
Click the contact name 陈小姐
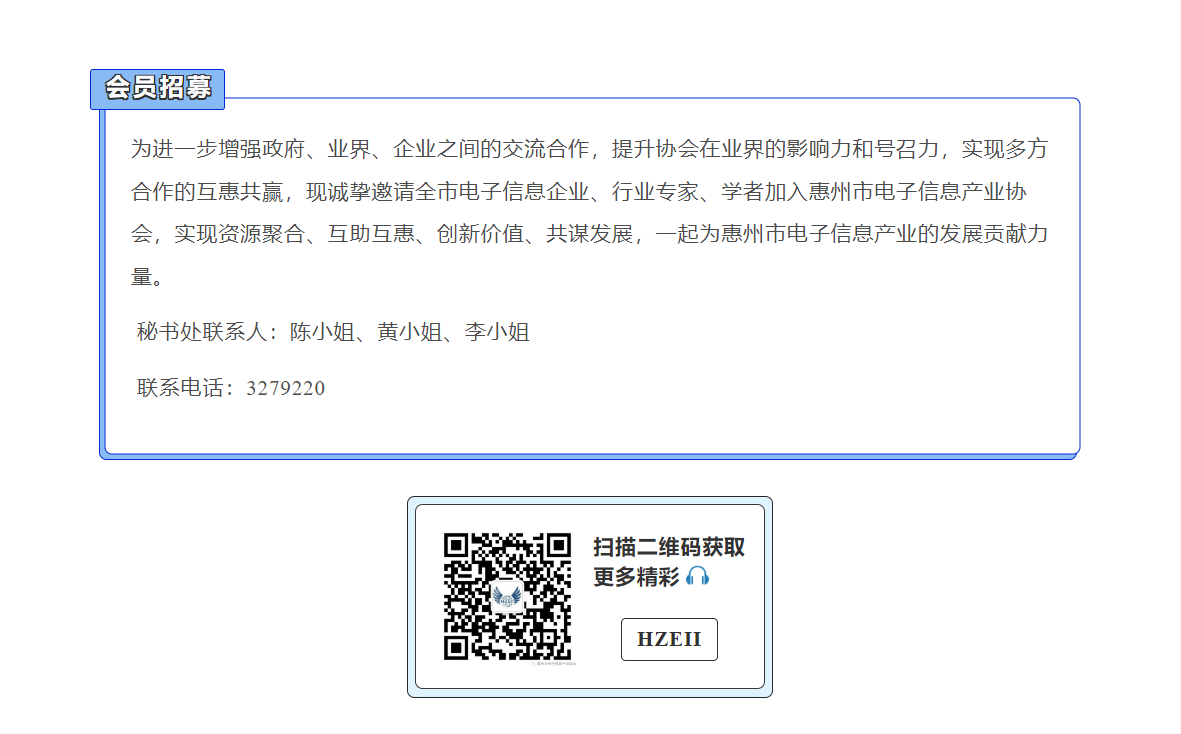[323, 333]
